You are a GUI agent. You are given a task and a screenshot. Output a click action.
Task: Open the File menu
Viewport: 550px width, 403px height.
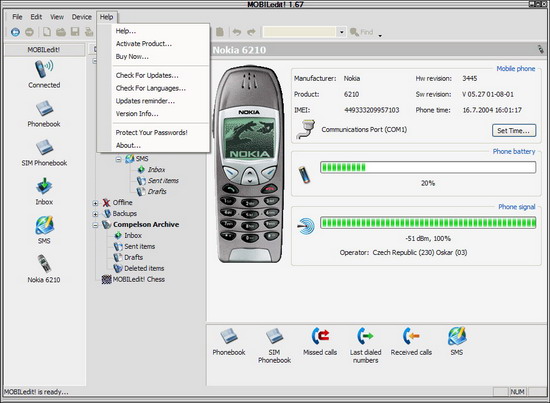[x=17, y=17]
